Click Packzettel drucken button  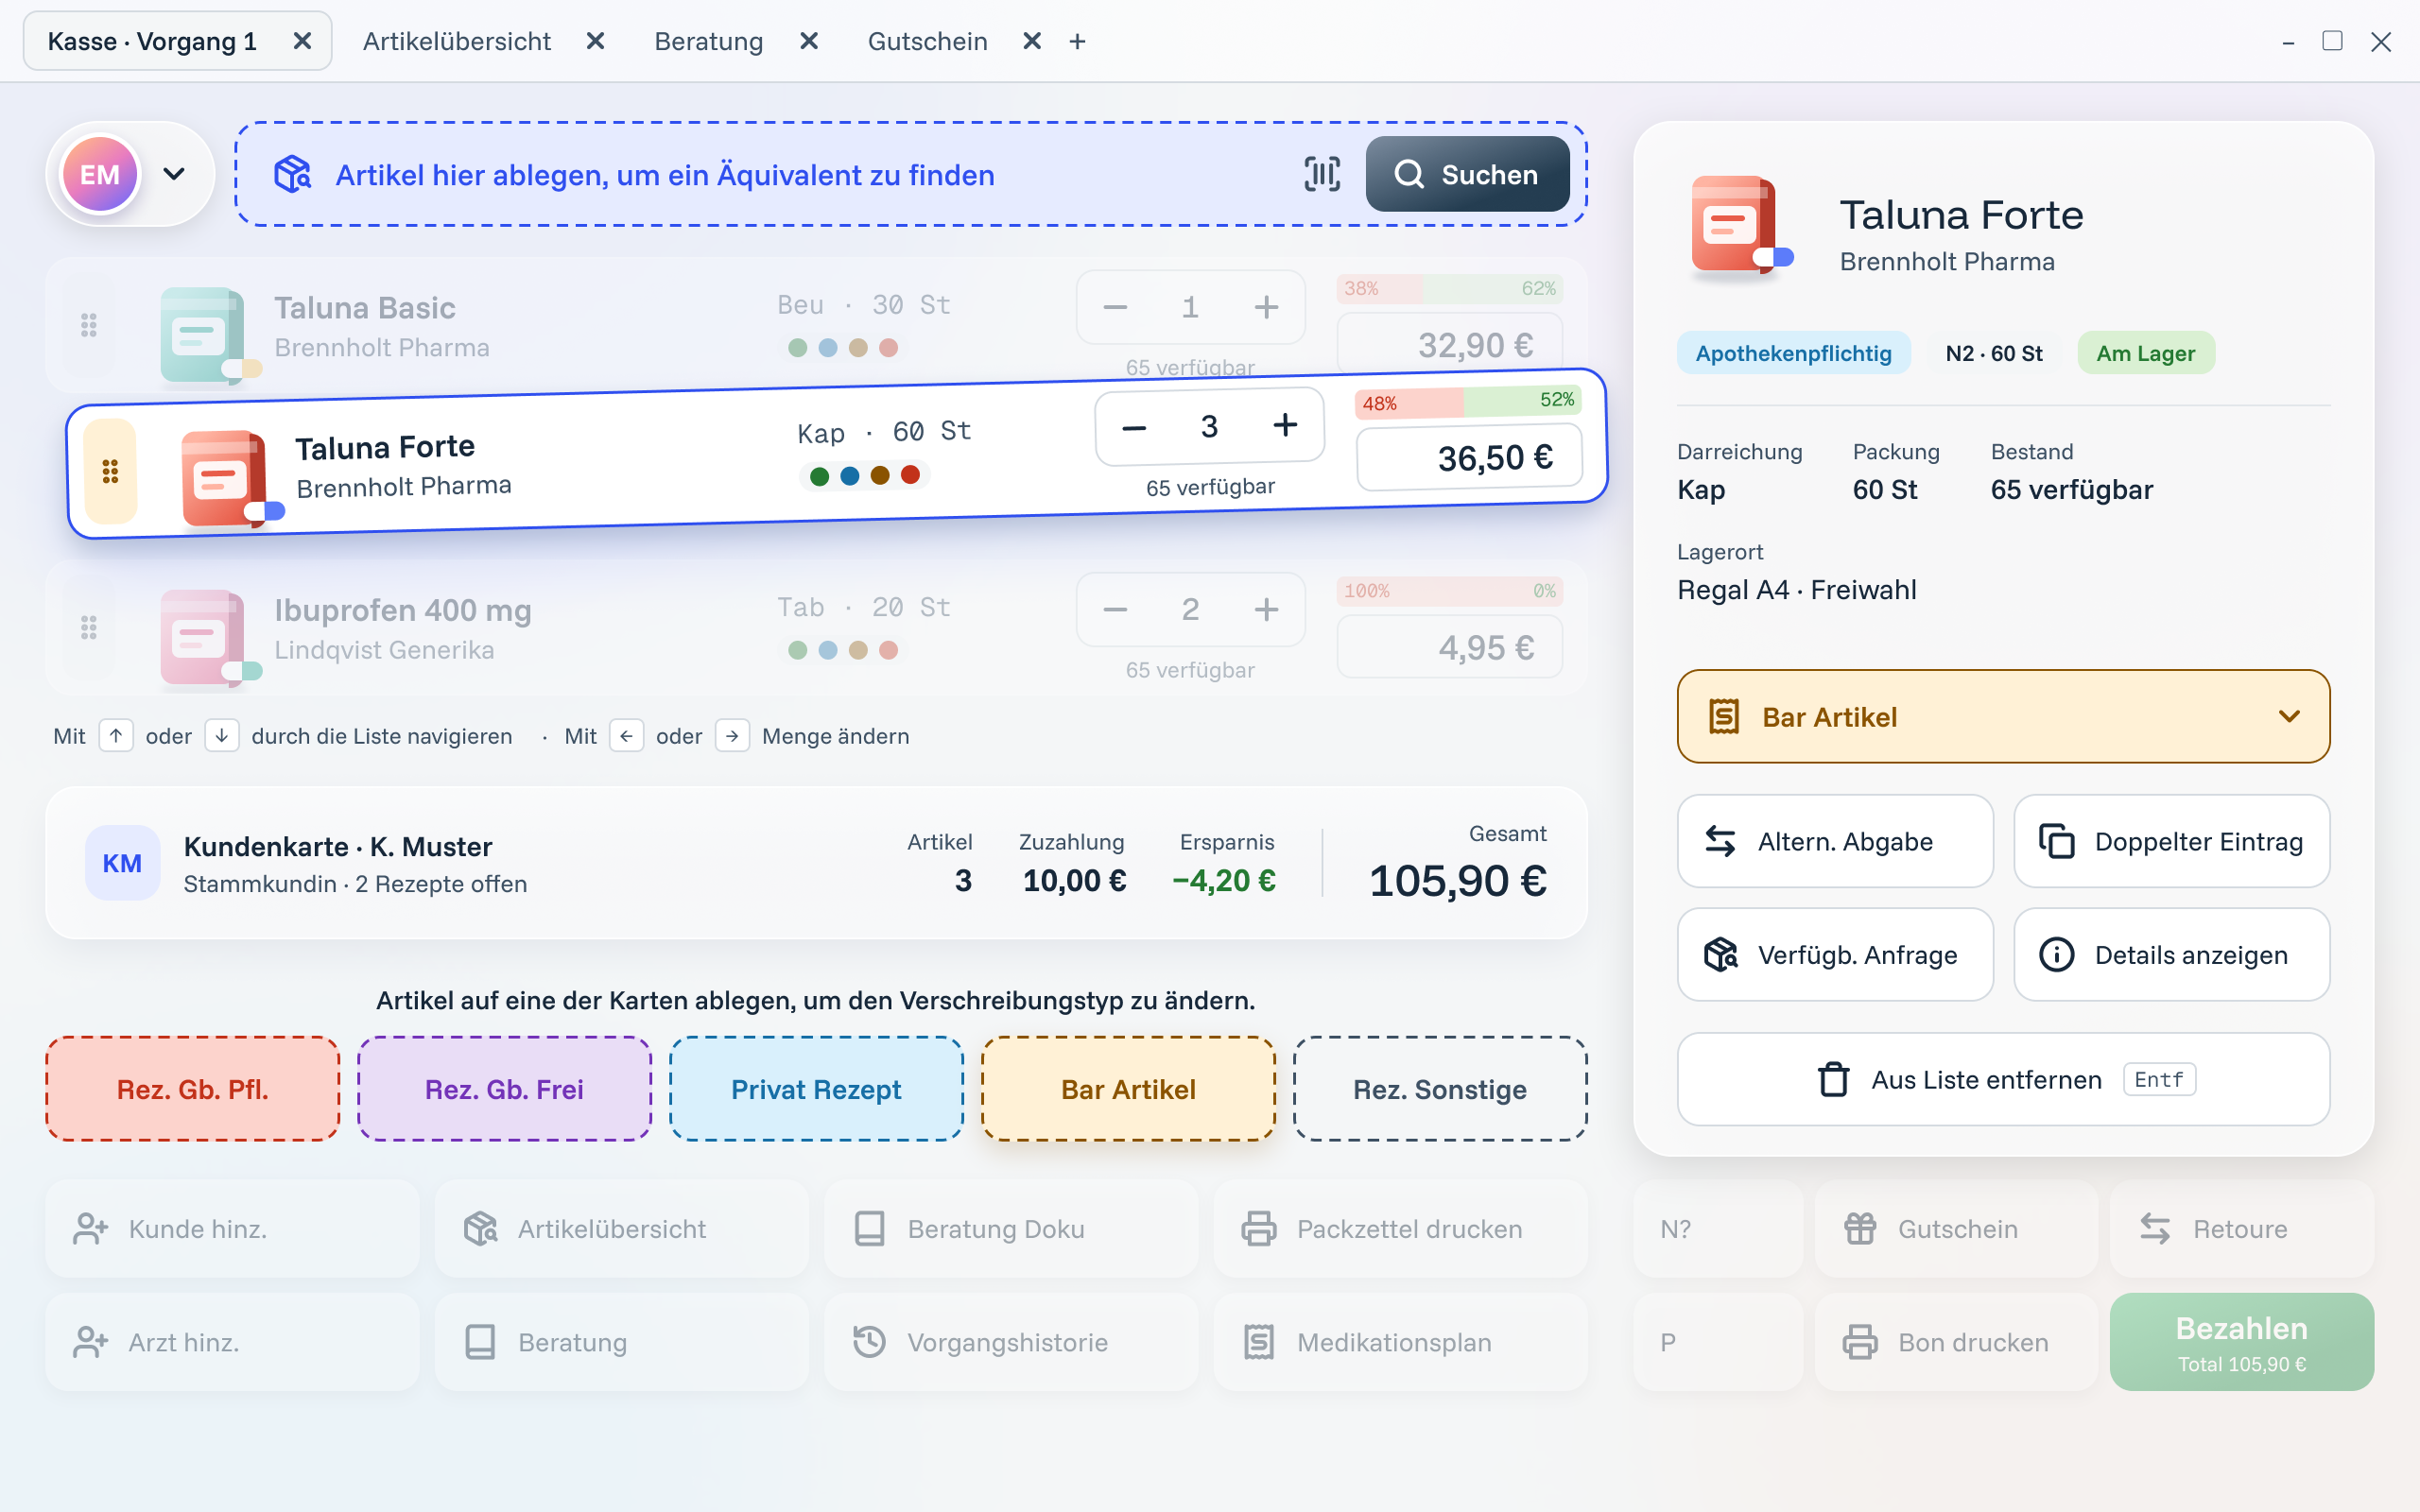pyautogui.click(x=1400, y=1228)
